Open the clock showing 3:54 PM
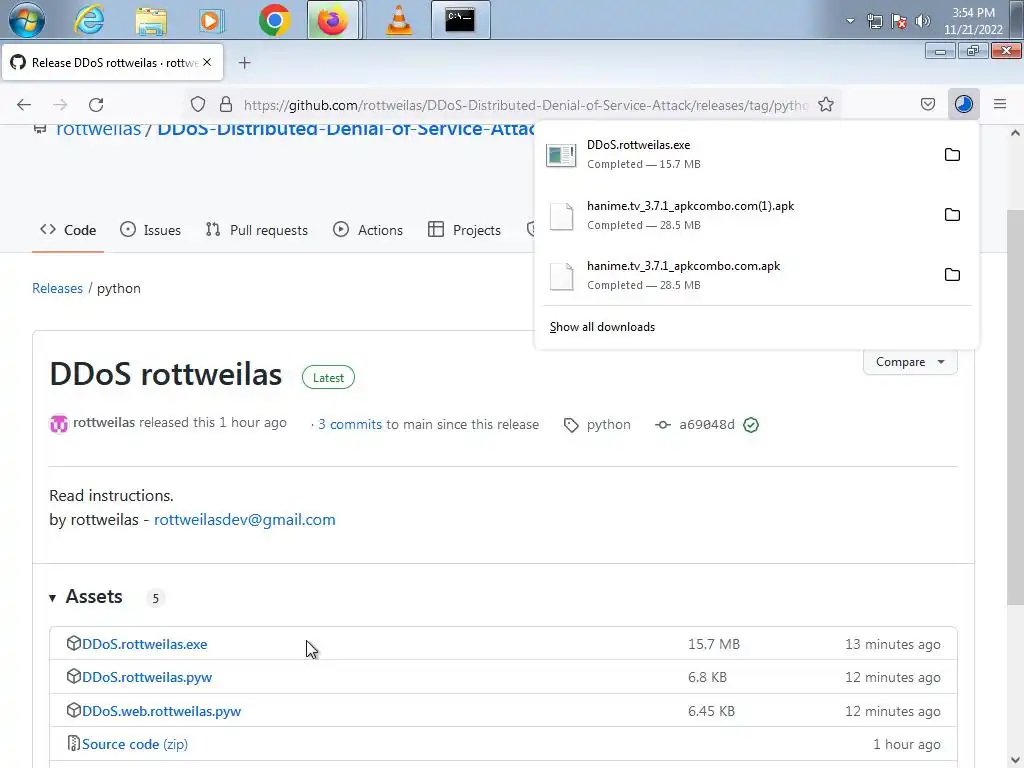Screen dimensions: 1024x768 (x=973, y=21)
